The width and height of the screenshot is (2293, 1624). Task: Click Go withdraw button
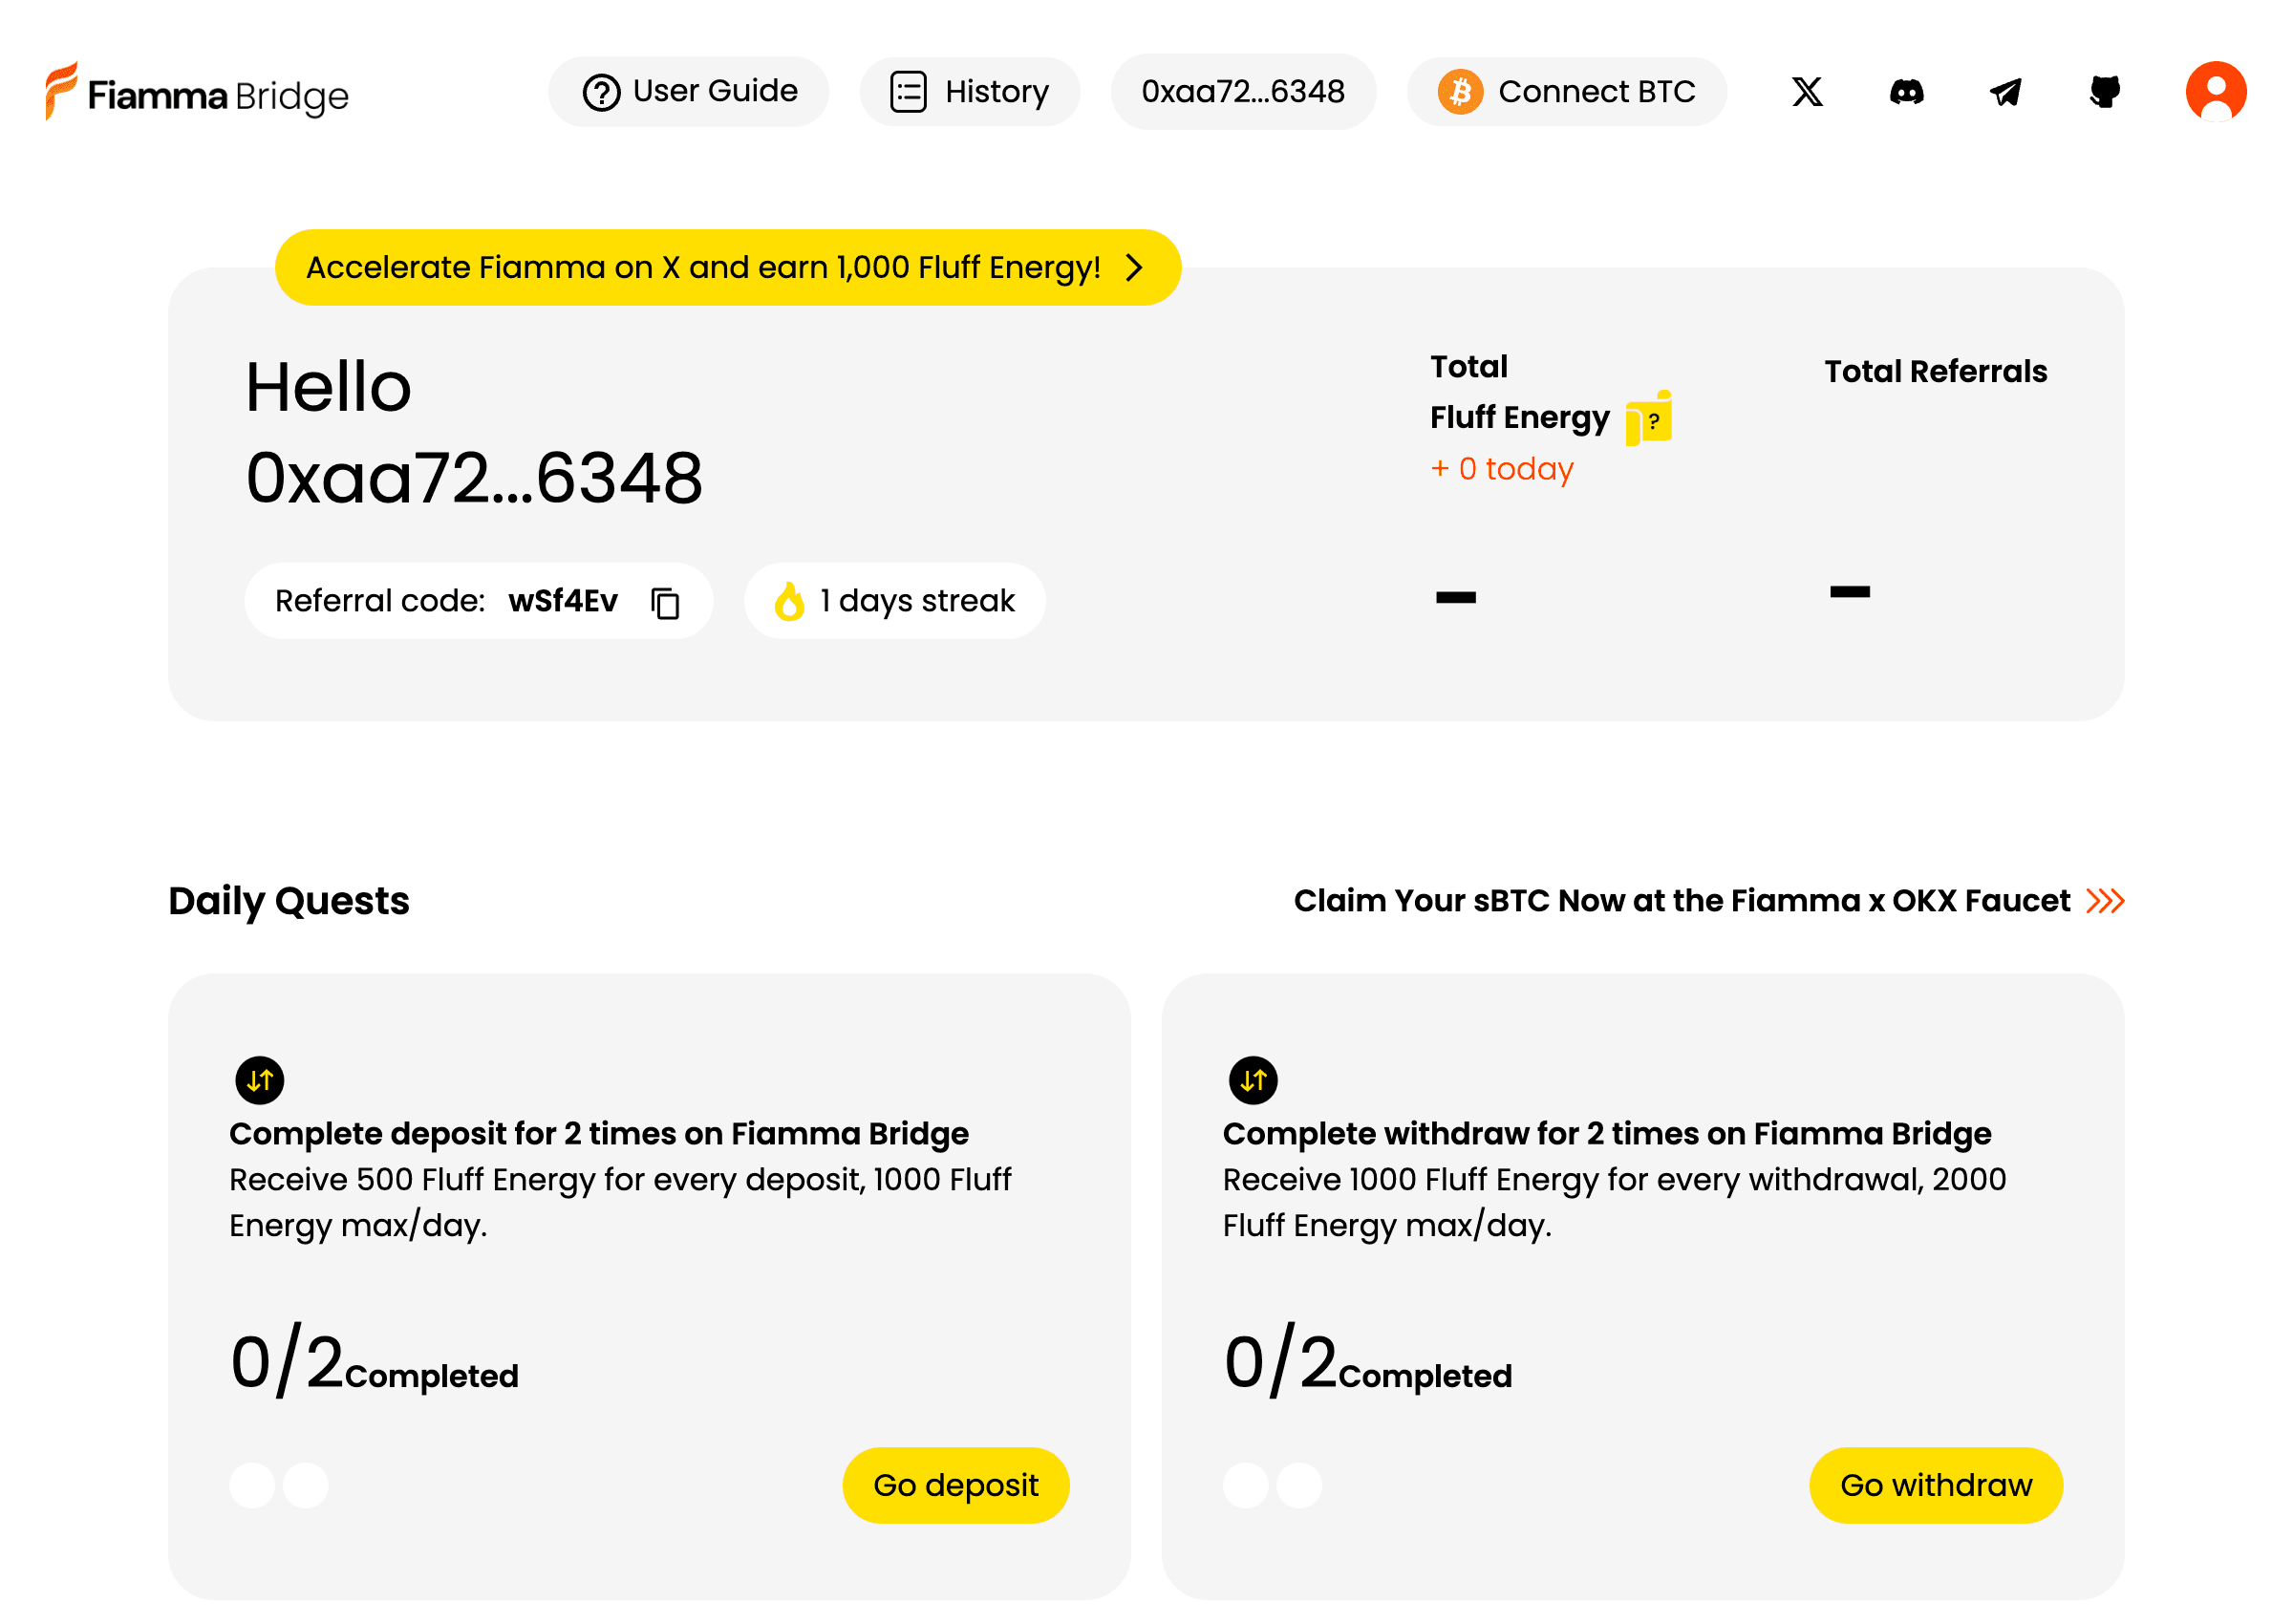pyautogui.click(x=1936, y=1485)
